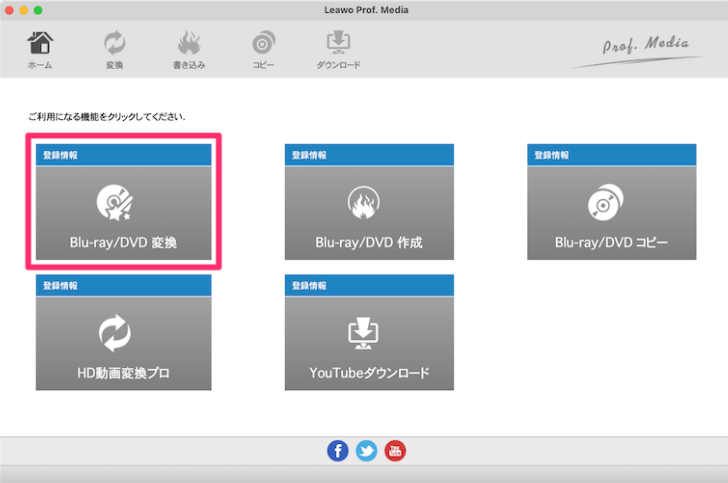Viewport: 728px width, 483px height.
Task: Click 登録情報 above HD動画変換プロ
Action: tap(60, 286)
